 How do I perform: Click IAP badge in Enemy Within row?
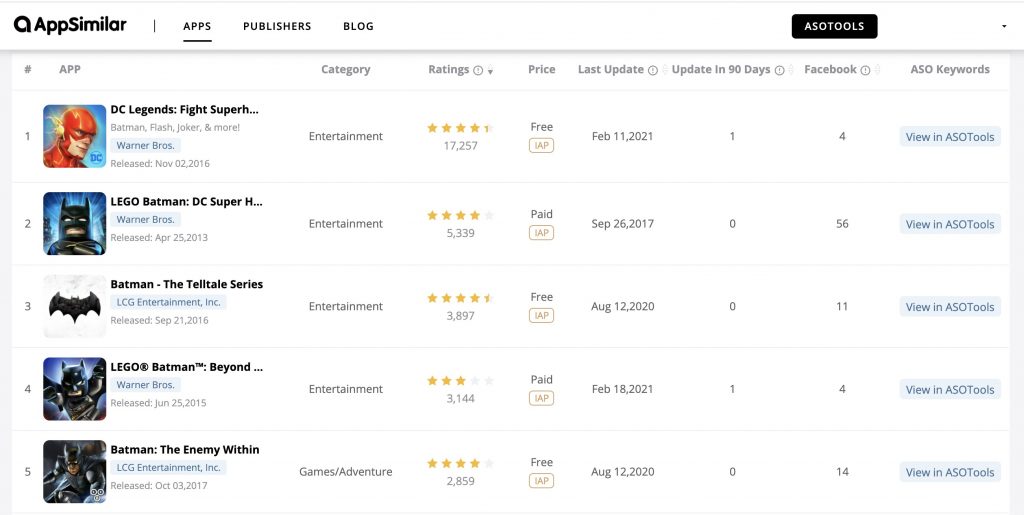point(541,481)
